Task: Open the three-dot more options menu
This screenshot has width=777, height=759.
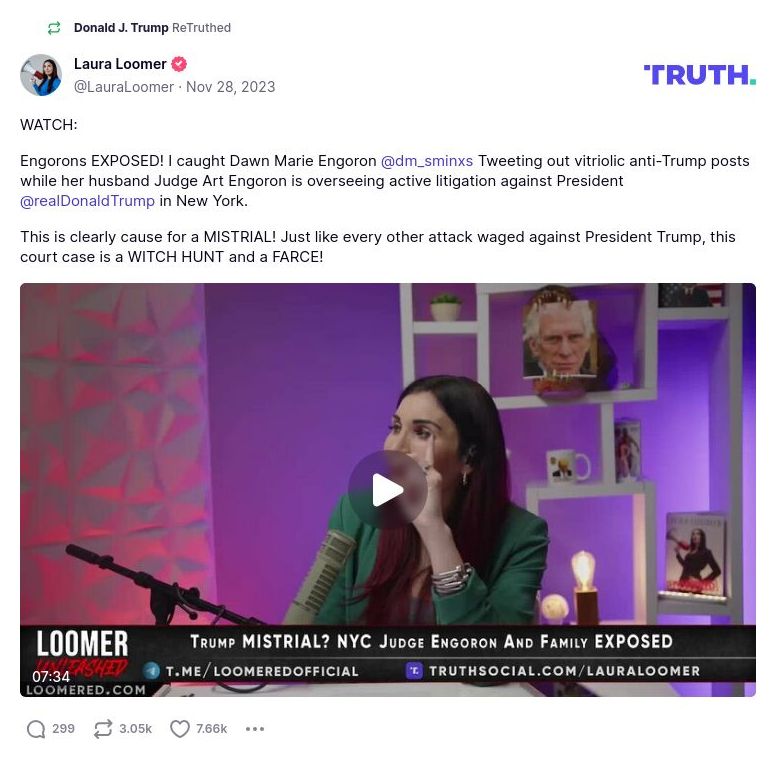Action: tap(255, 729)
